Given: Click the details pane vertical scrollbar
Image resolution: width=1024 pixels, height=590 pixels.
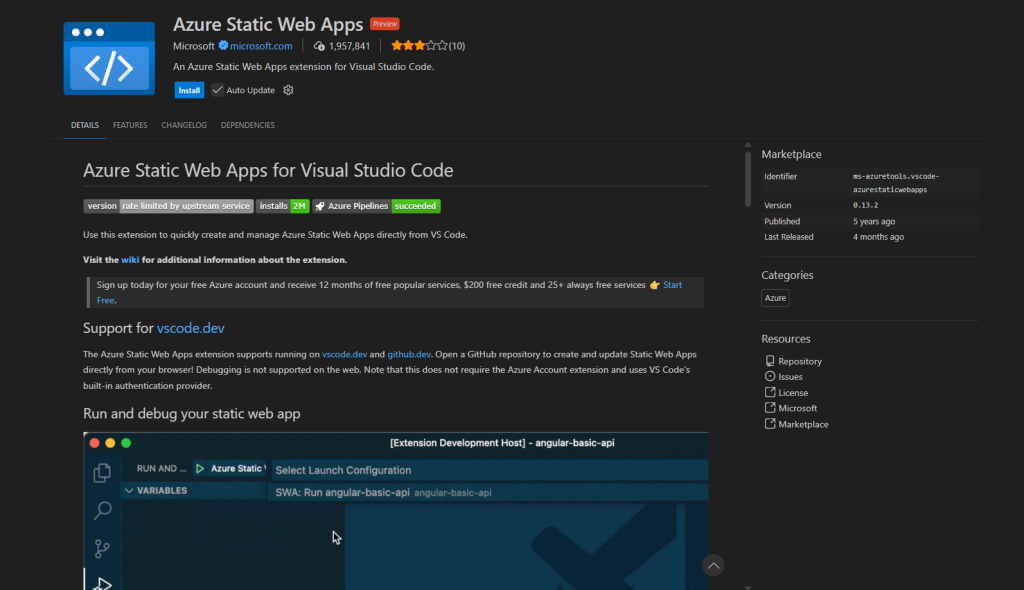Looking at the screenshot, I should 747,178.
